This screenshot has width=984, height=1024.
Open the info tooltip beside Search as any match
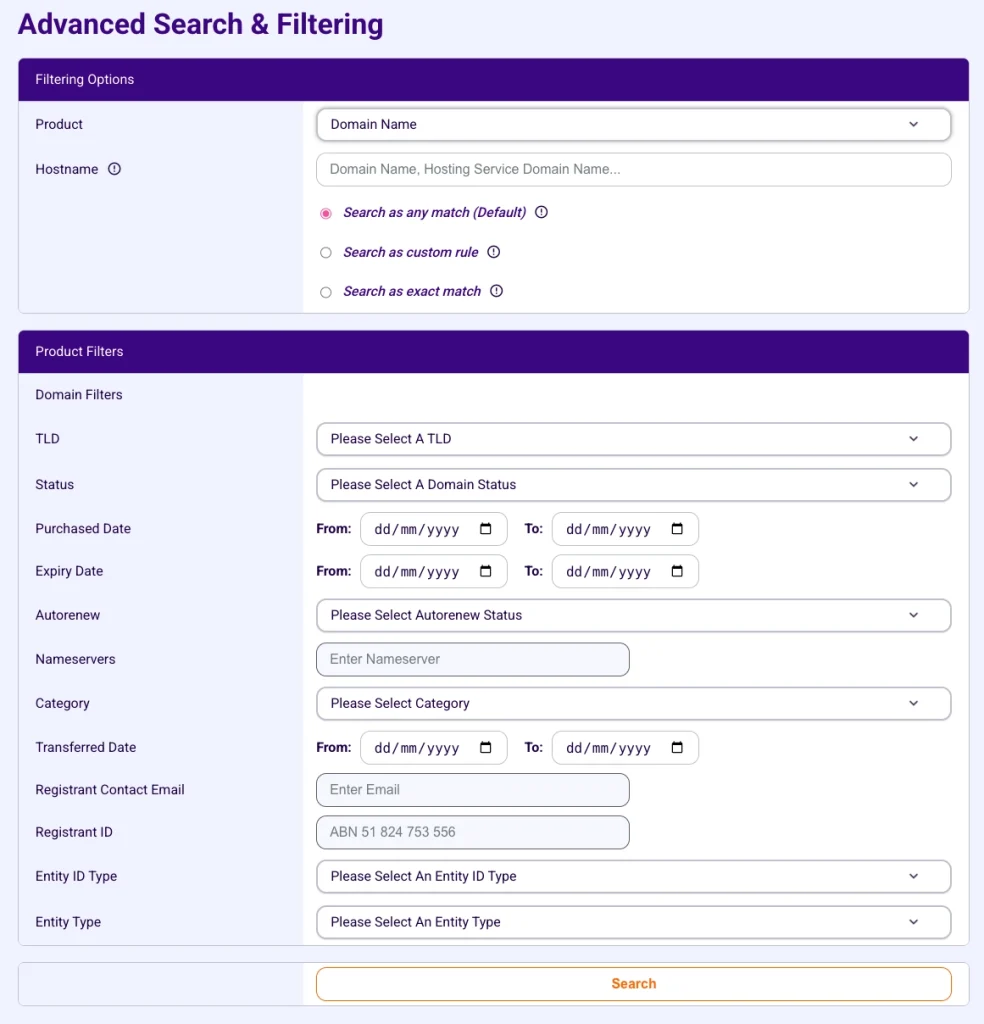(x=541, y=212)
